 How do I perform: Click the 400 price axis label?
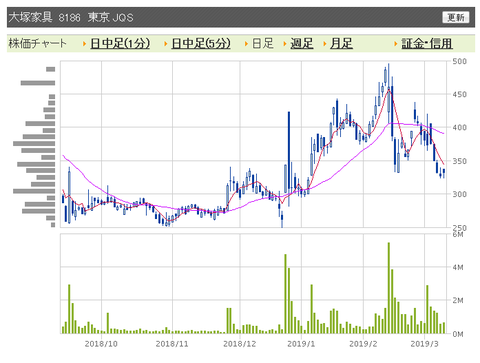point(459,127)
